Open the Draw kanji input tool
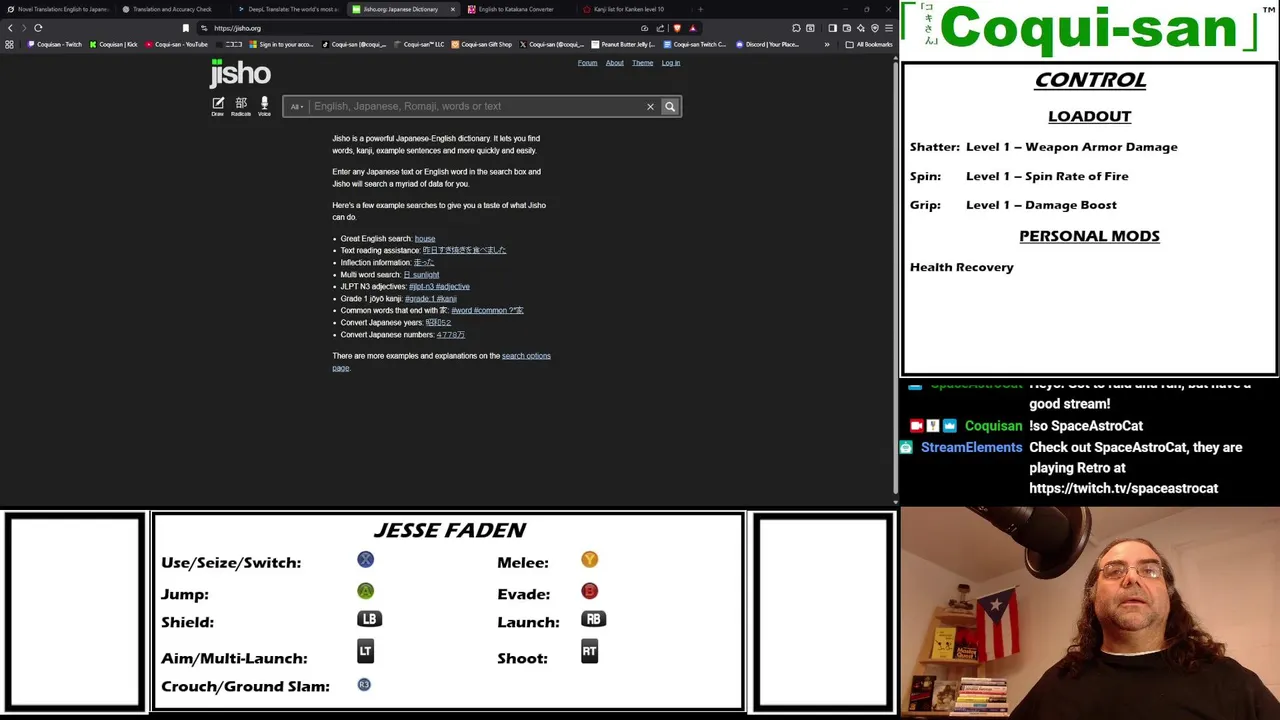 tap(218, 106)
